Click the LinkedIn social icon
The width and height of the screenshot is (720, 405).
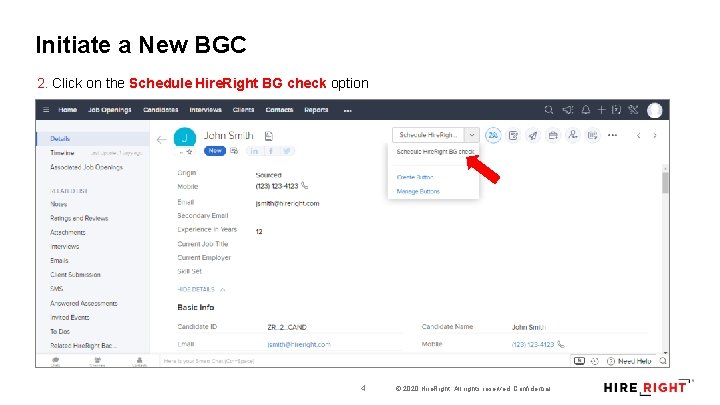[x=254, y=151]
